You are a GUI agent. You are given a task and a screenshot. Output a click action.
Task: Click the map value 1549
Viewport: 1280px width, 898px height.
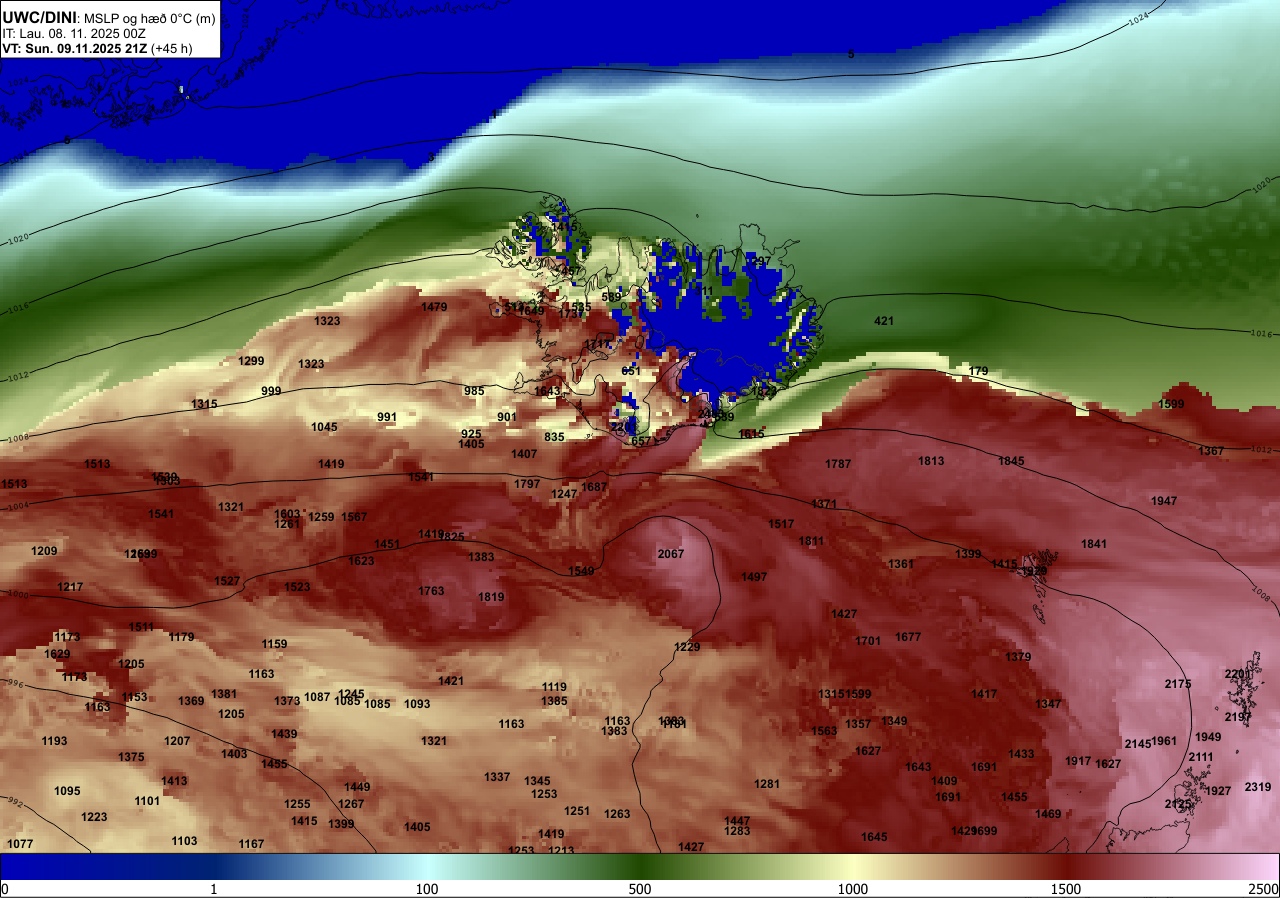(x=581, y=571)
